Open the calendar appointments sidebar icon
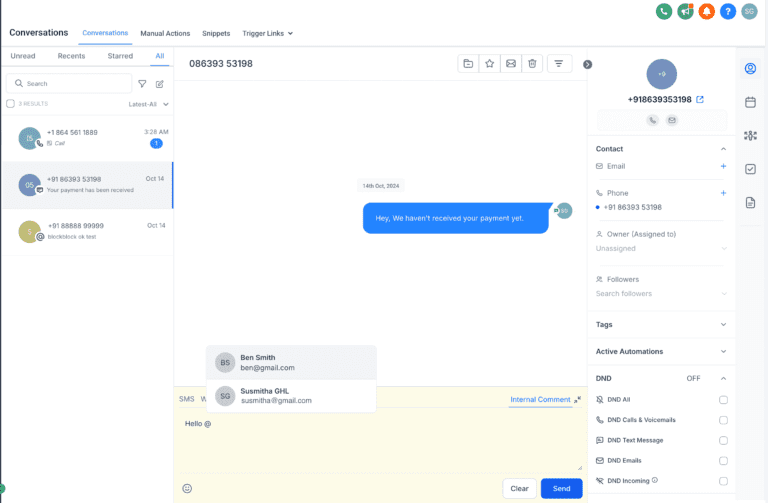 [x=750, y=102]
